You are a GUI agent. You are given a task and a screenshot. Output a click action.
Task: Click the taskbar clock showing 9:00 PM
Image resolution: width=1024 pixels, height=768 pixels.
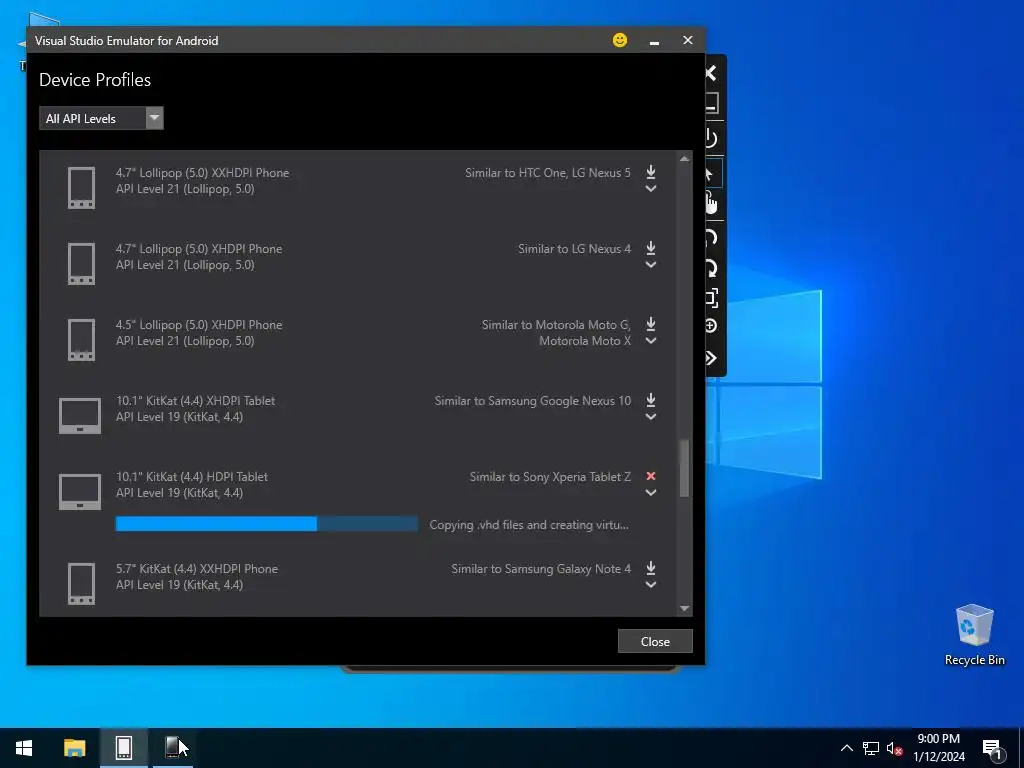[x=938, y=748]
